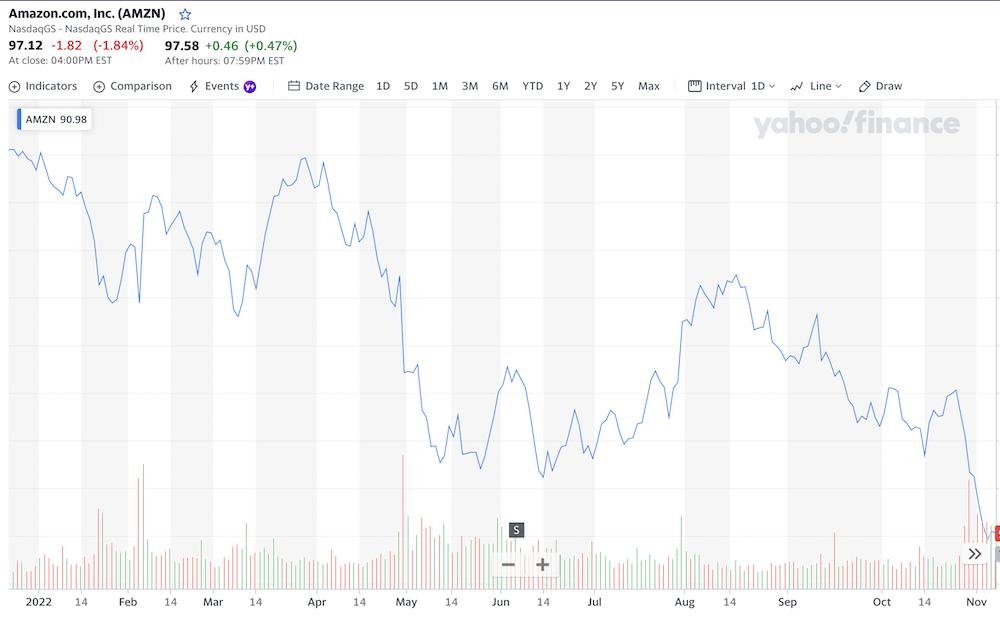1000x619 pixels.
Task: Activate the Draw pencil tool
Action: tap(880, 86)
